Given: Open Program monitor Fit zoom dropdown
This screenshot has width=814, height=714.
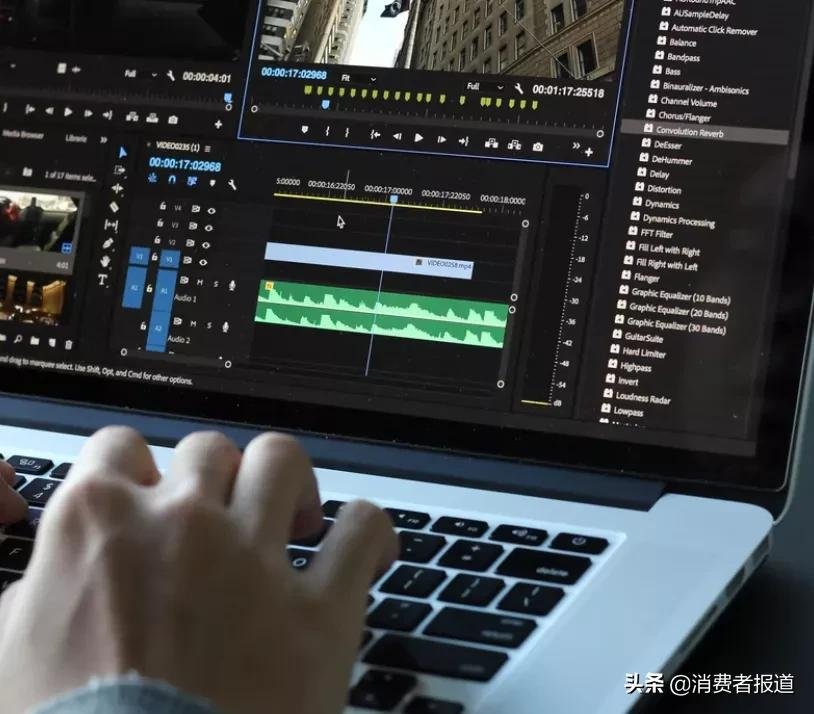Looking at the screenshot, I should point(358,78).
